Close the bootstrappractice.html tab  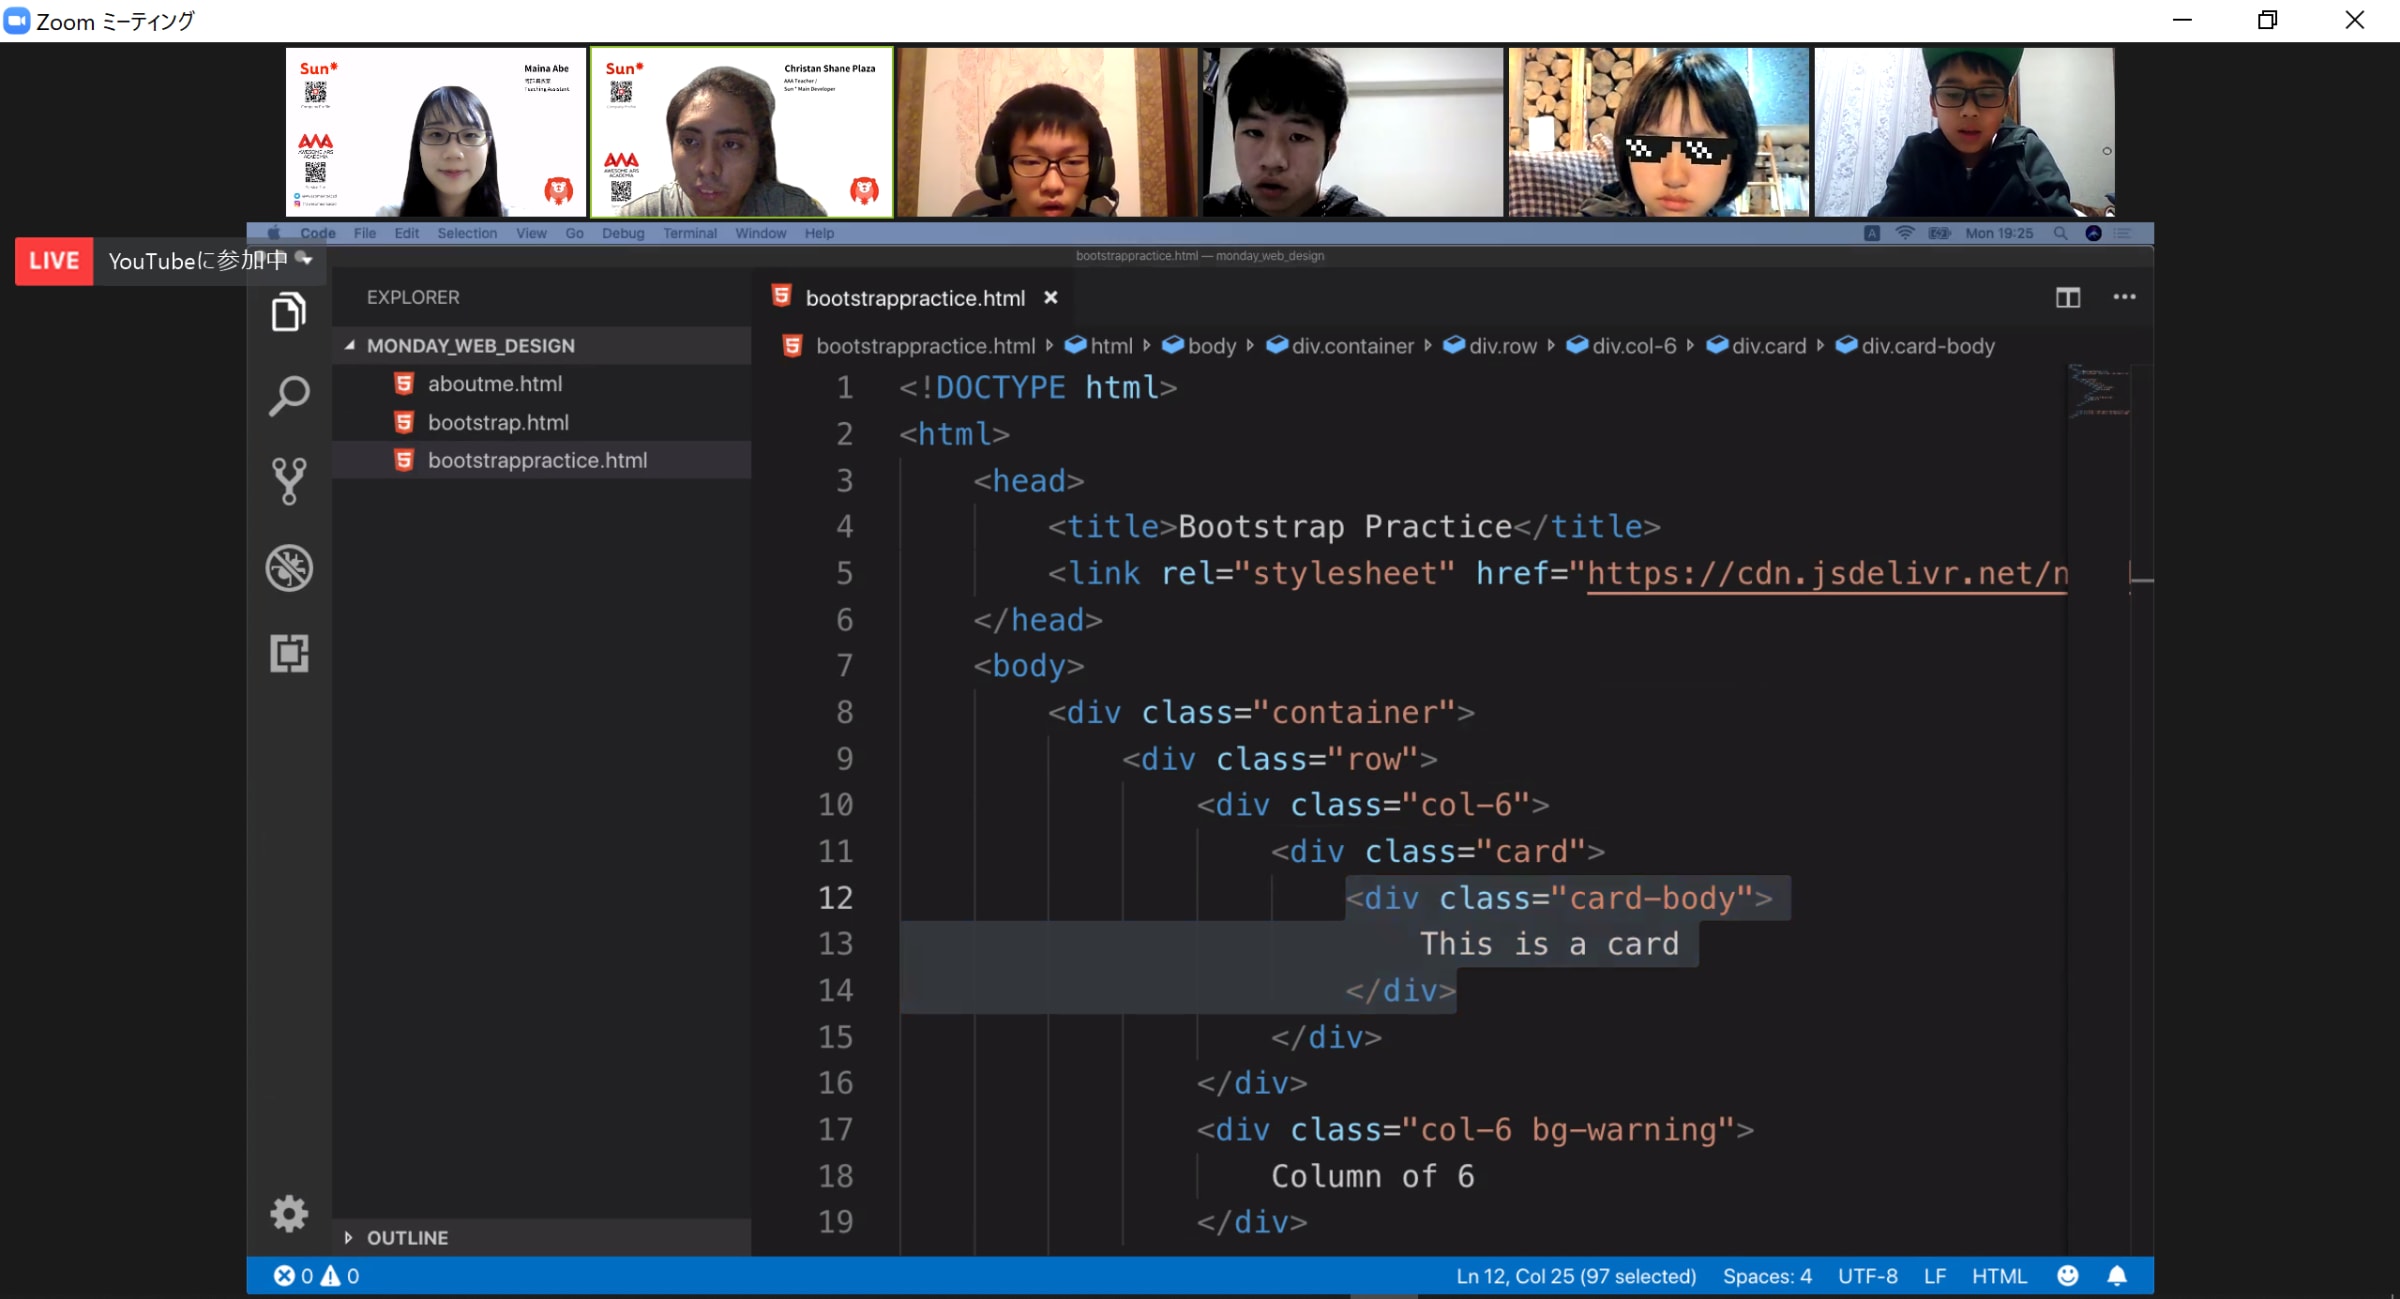point(1050,297)
